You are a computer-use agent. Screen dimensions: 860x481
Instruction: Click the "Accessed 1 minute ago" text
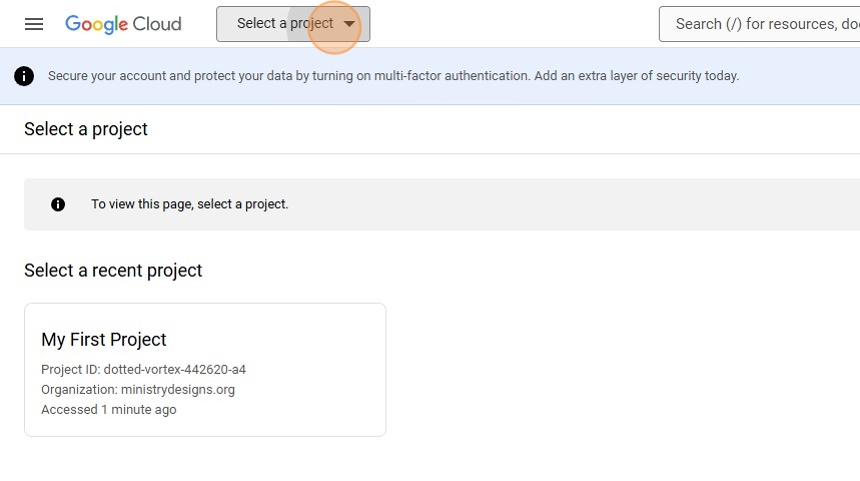109,409
